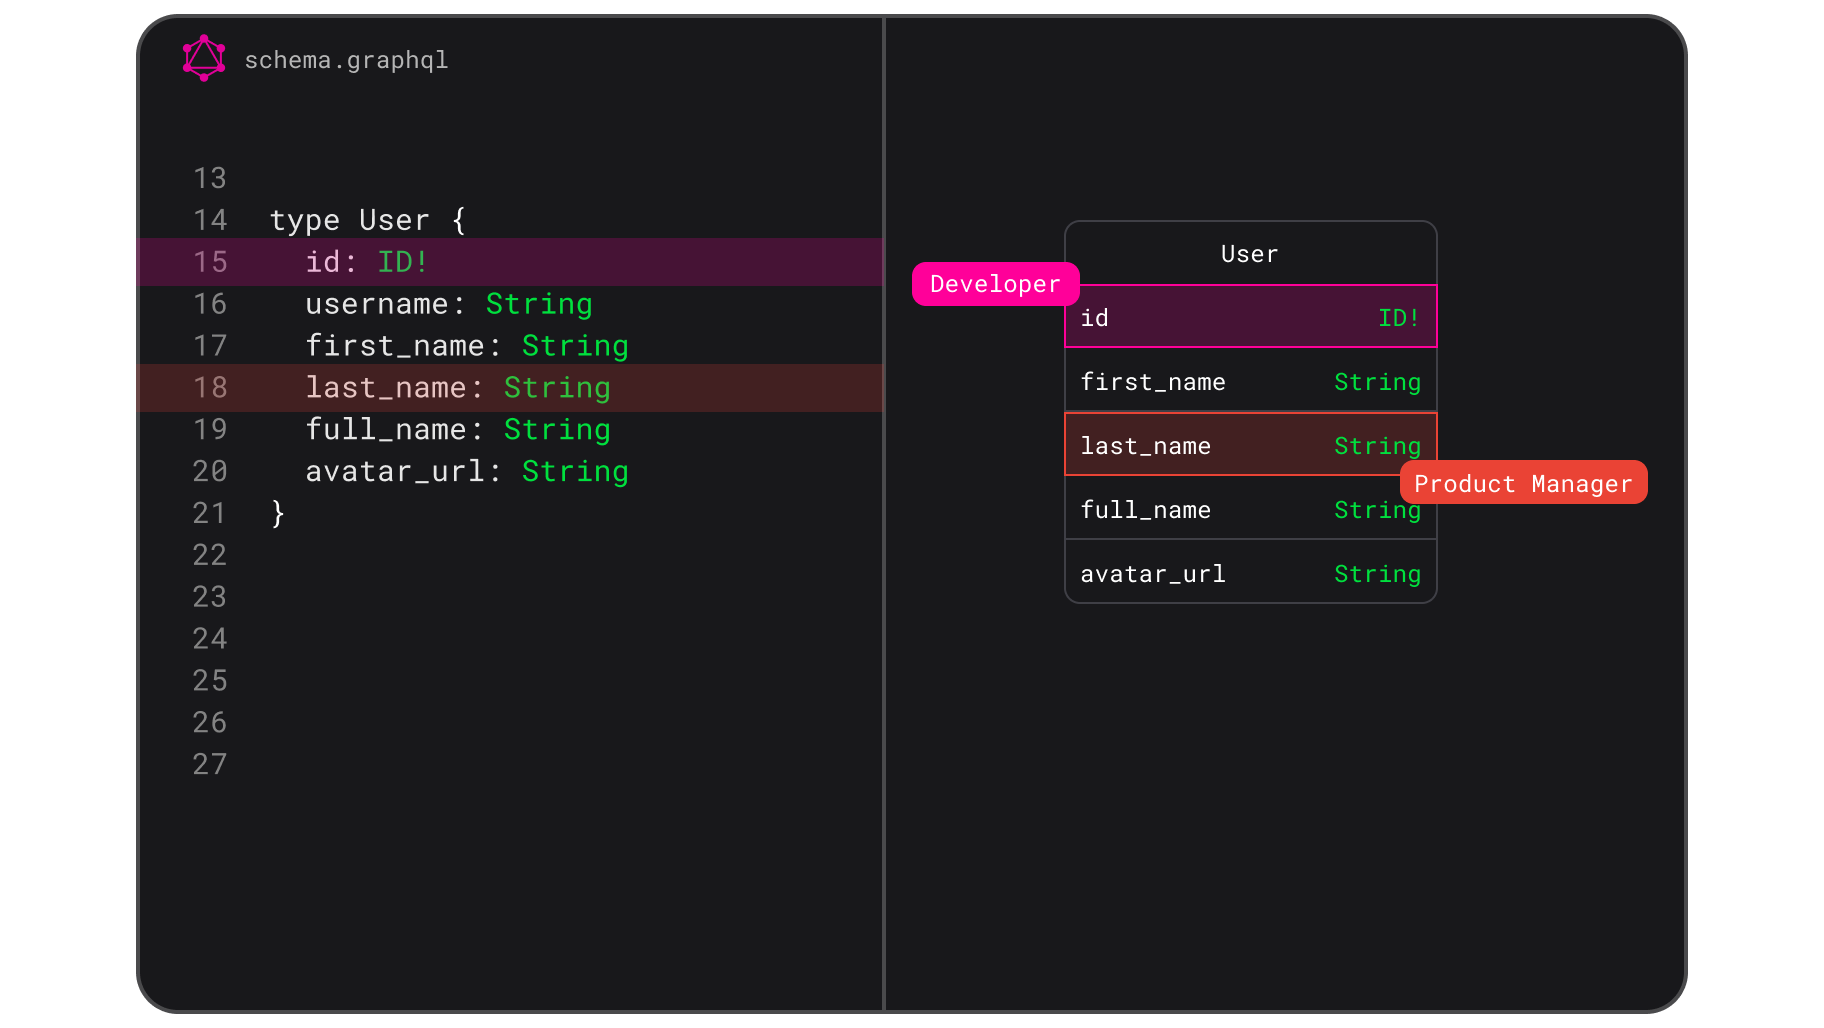
Task: Click code line 'avatar_url: String'
Action: (466, 472)
